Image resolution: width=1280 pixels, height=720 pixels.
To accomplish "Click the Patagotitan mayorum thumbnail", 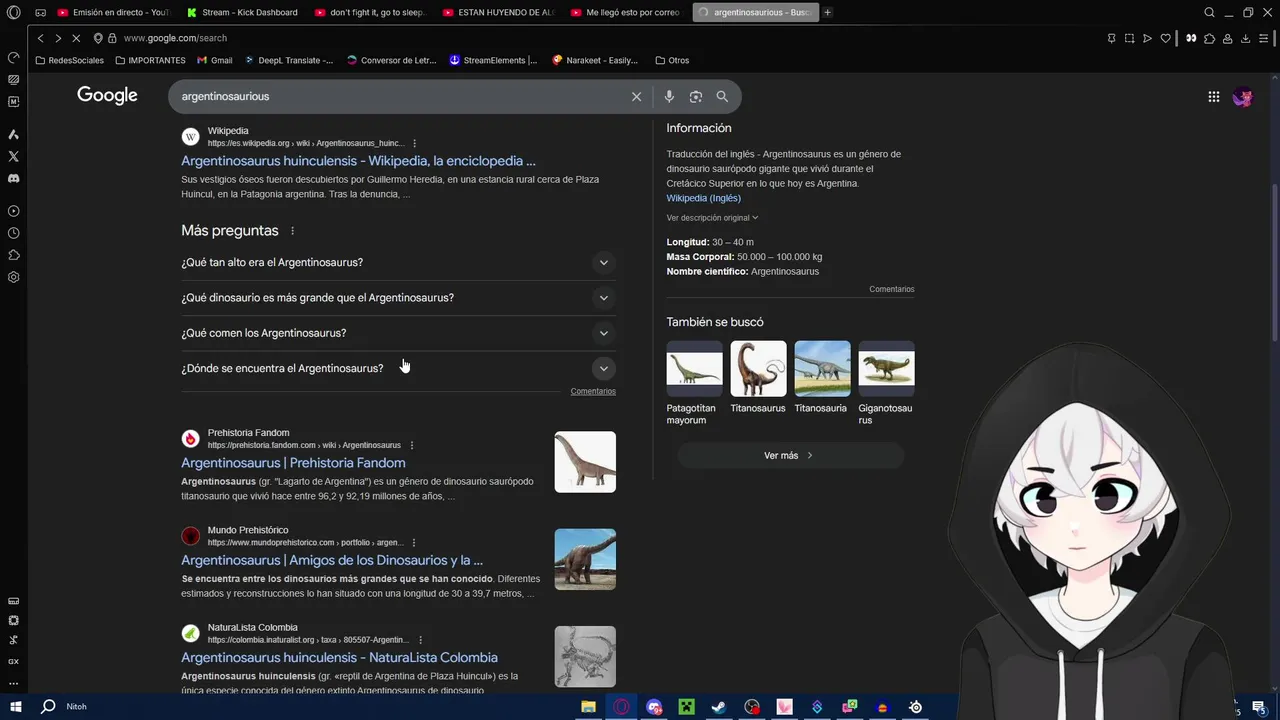I will pyautogui.click(x=694, y=369).
